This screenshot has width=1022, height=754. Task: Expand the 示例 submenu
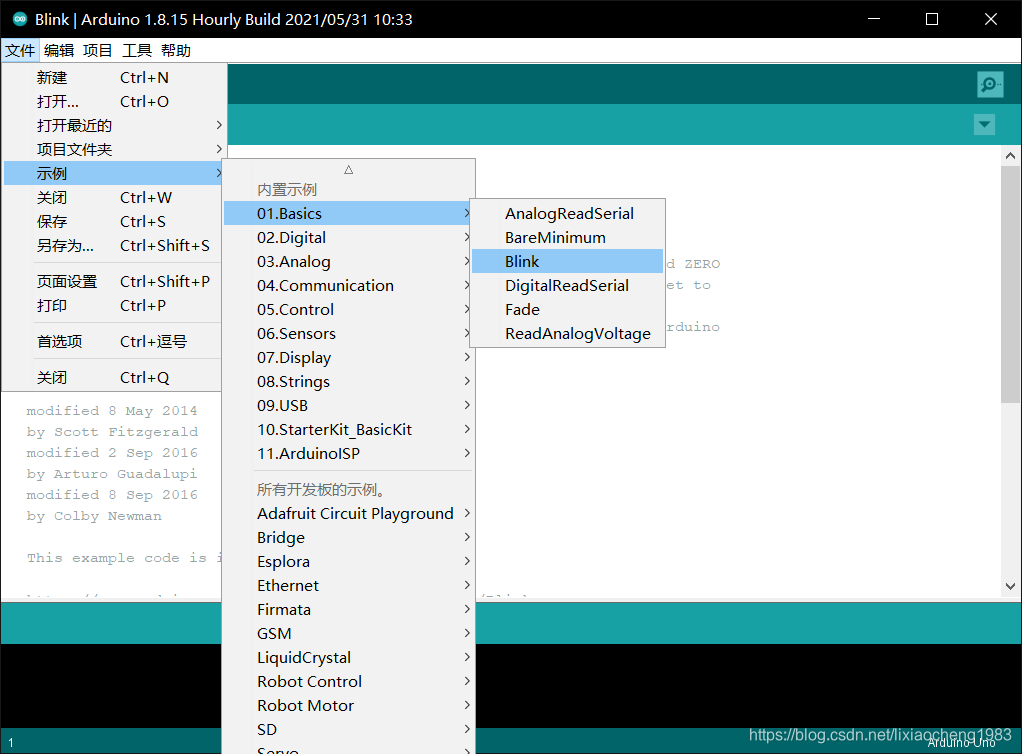(114, 173)
